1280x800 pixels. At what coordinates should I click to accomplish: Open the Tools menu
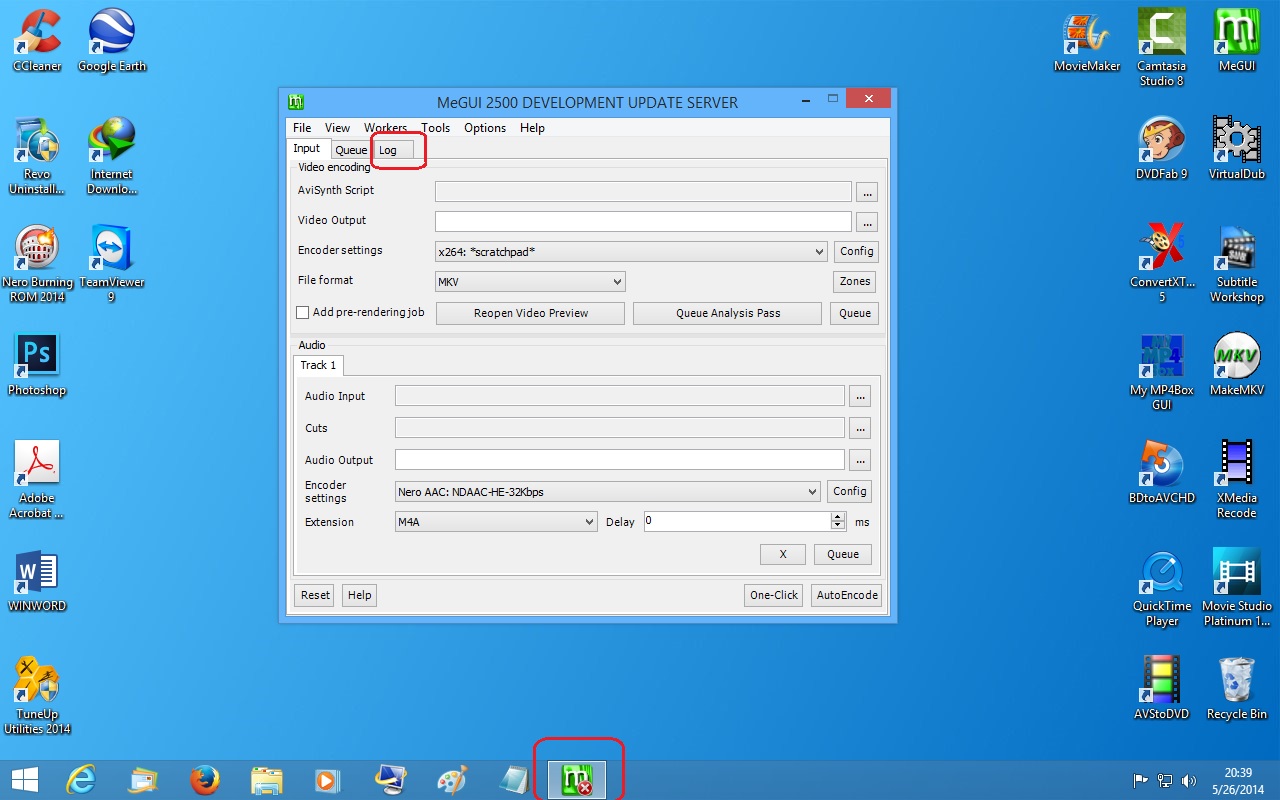[435, 128]
